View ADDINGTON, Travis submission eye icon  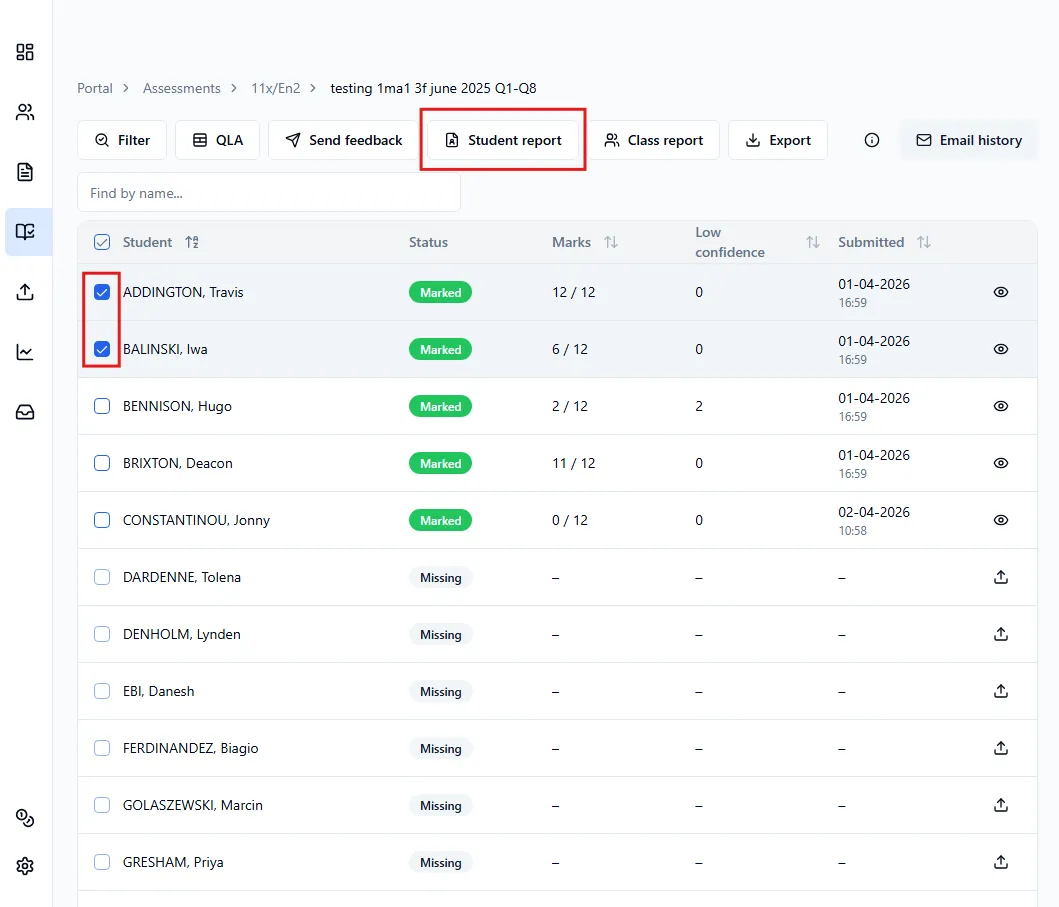click(x=1001, y=292)
